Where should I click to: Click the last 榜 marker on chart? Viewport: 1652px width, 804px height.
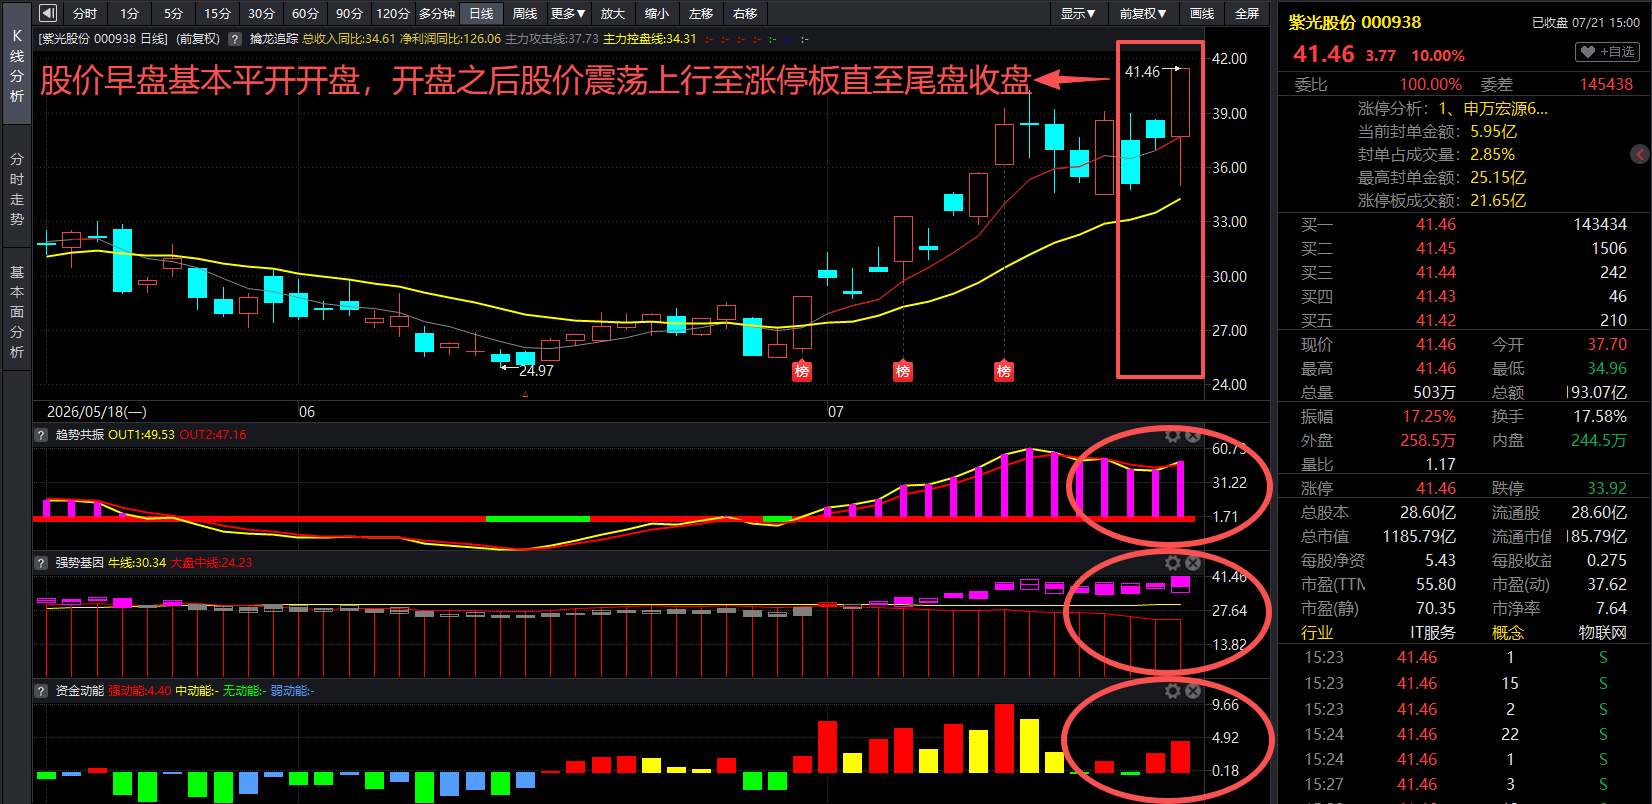(x=1004, y=371)
